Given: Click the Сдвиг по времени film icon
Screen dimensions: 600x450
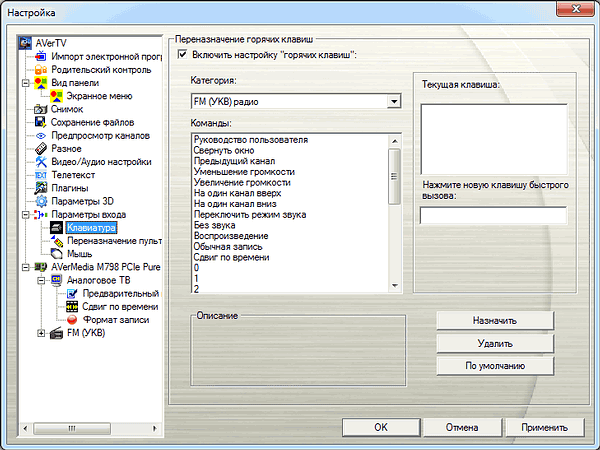Looking at the screenshot, I should [72, 307].
